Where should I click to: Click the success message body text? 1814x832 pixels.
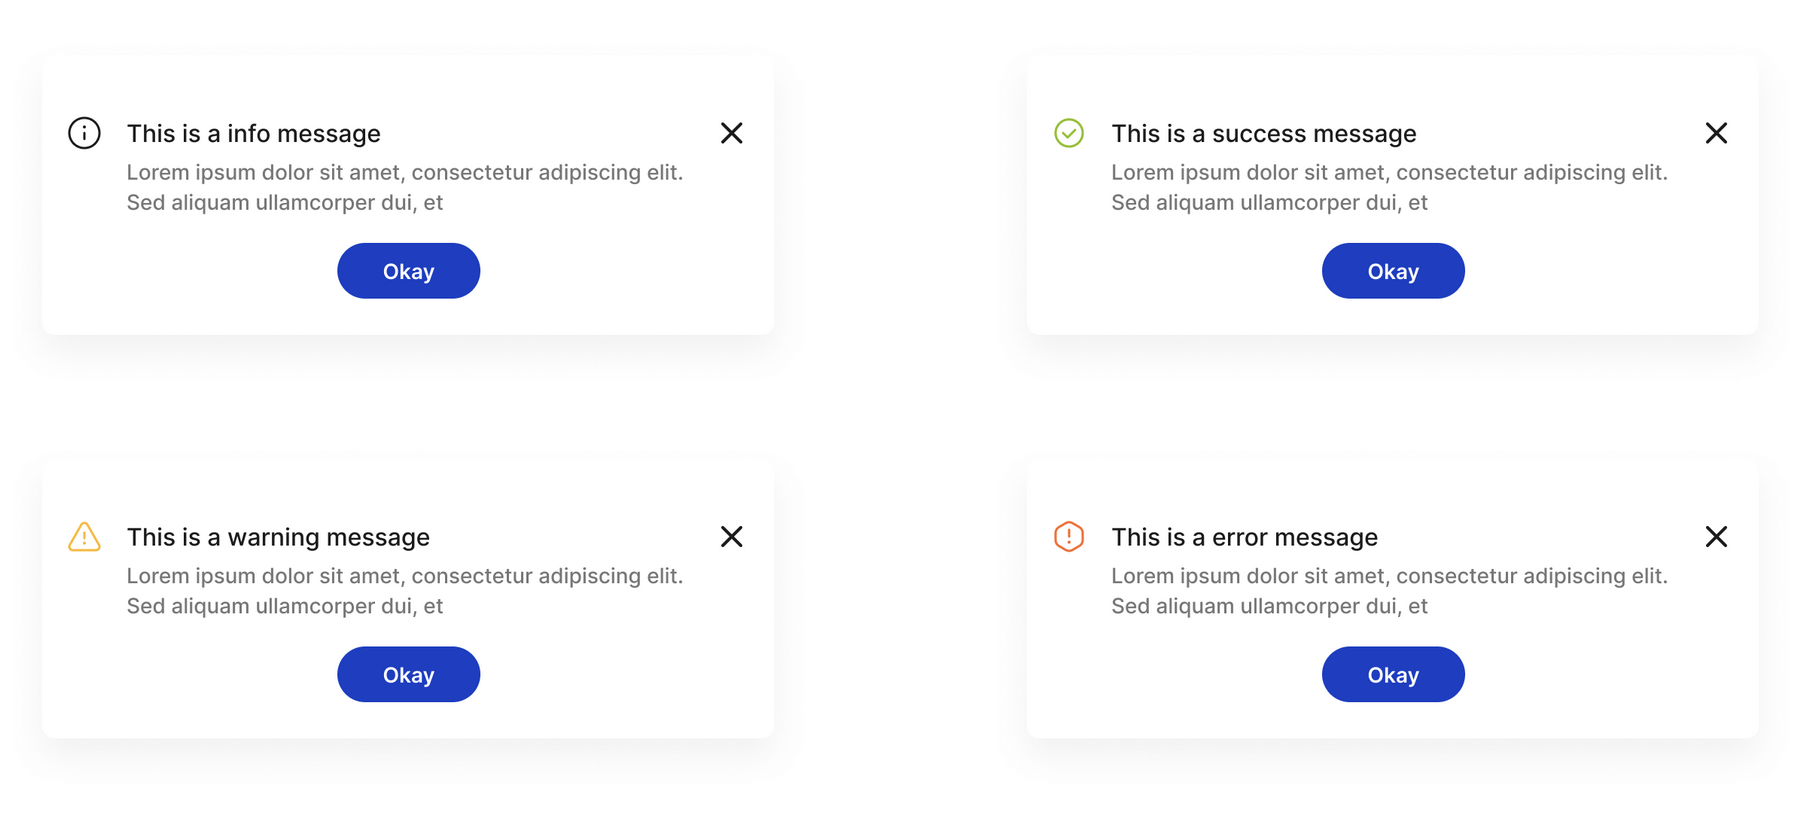(1390, 187)
